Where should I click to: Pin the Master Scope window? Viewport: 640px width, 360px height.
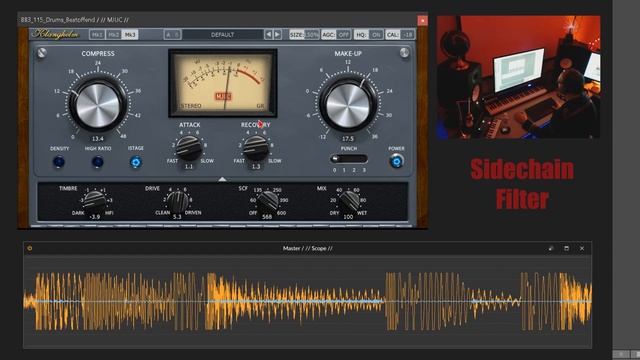tap(551, 248)
